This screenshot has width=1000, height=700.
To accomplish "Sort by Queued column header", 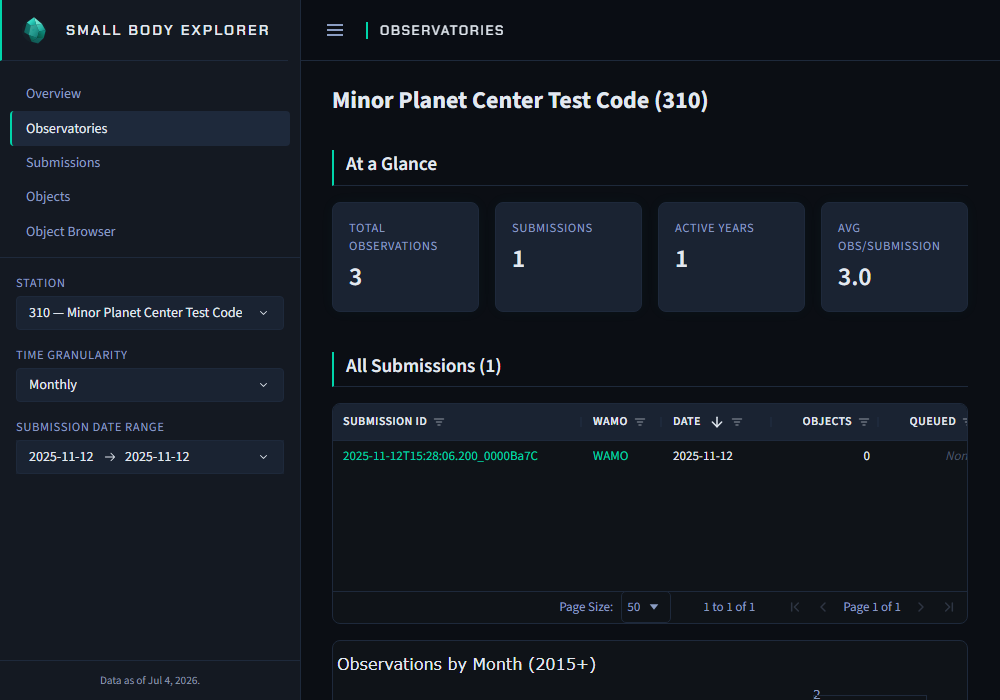I will [932, 421].
